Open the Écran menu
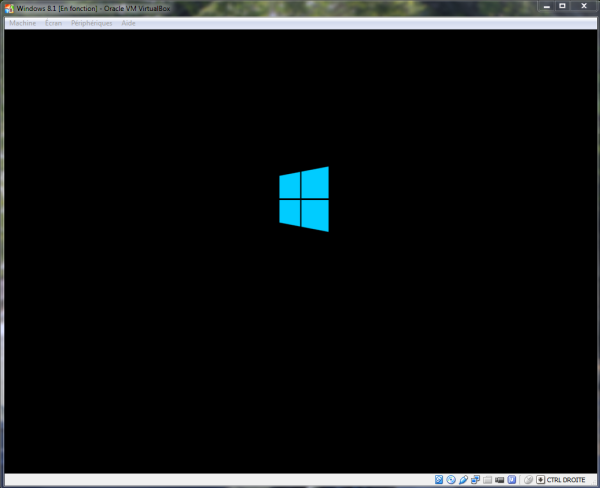600x488 pixels. [x=53, y=23]
